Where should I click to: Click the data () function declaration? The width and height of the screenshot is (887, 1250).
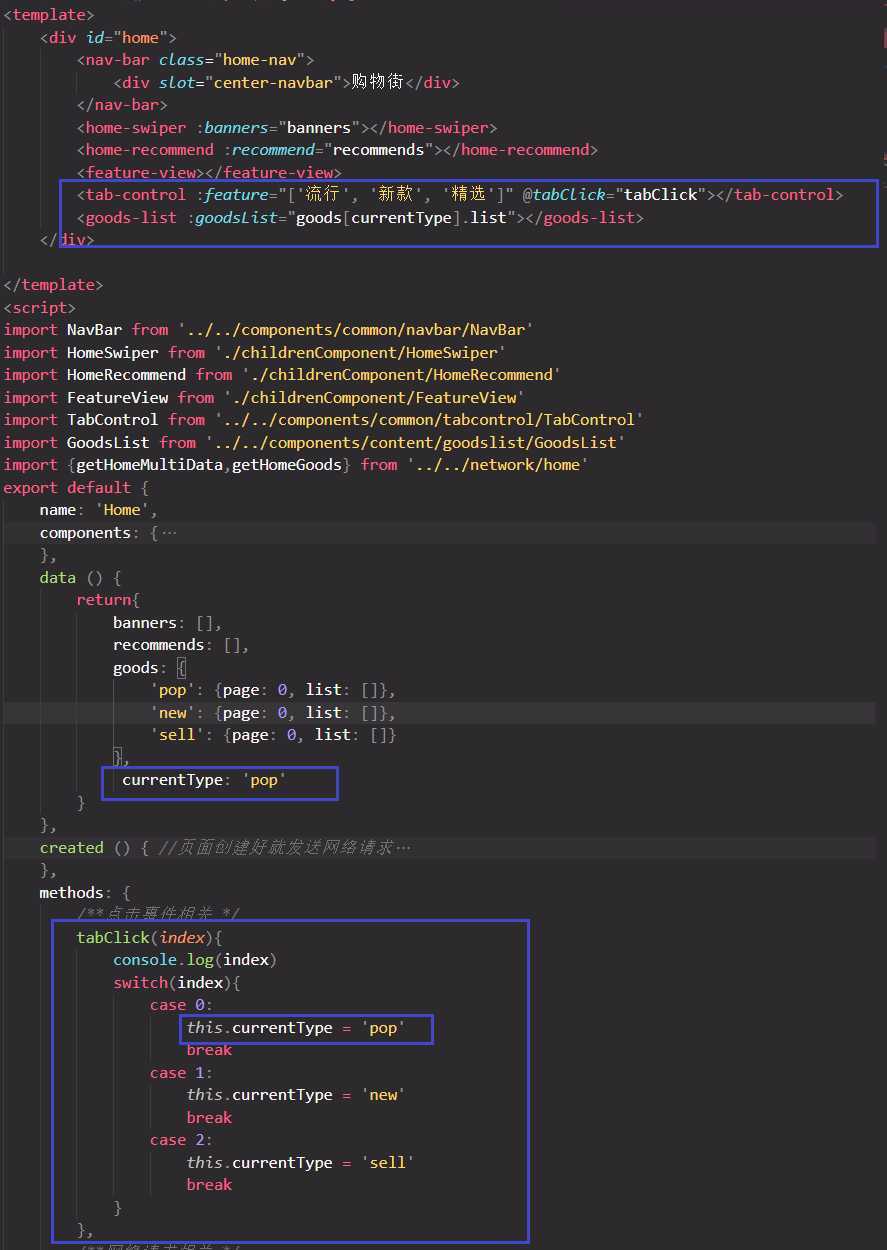80,578
